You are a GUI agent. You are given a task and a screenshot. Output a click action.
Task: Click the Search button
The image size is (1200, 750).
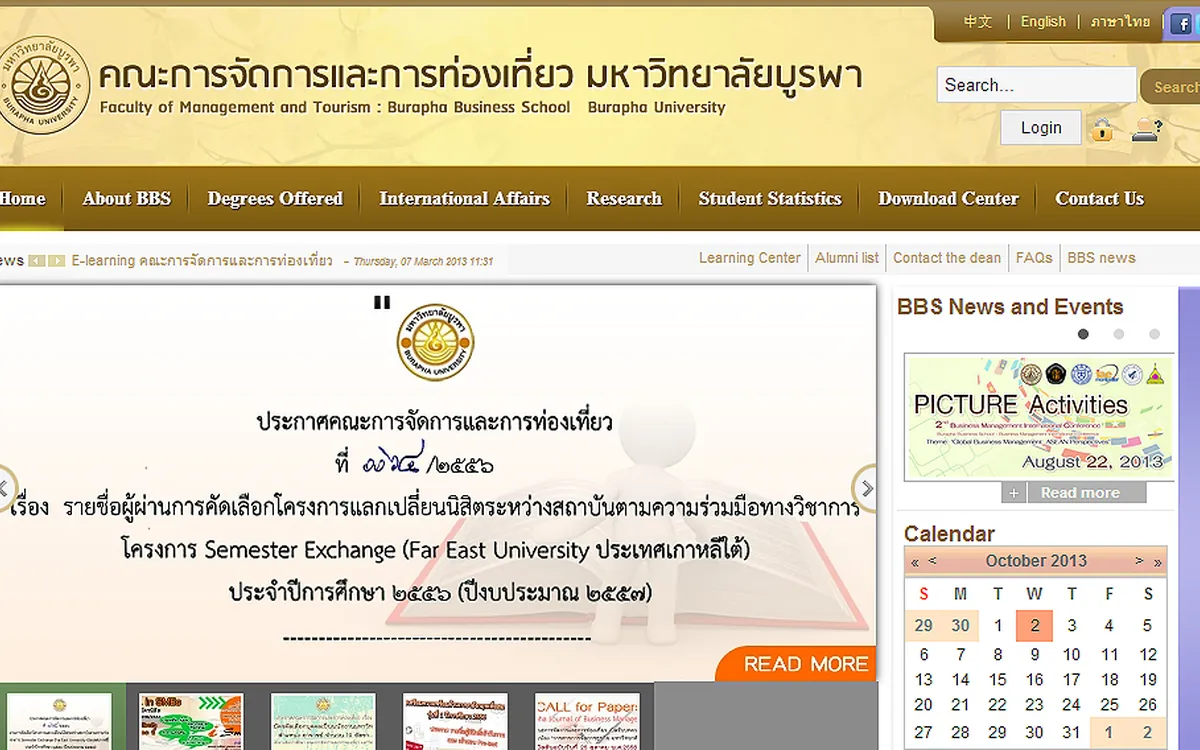pyautogui.click(x=1172, y=87)
